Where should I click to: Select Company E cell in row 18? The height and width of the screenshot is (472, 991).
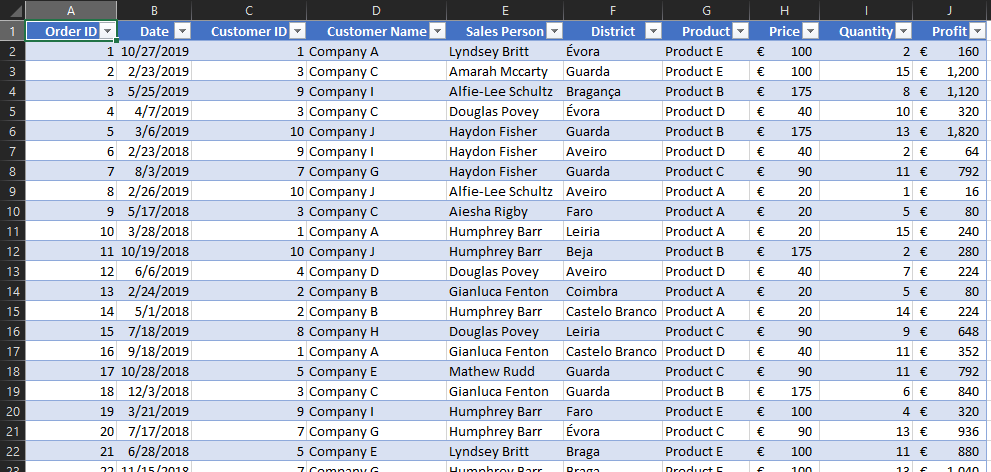377,371
